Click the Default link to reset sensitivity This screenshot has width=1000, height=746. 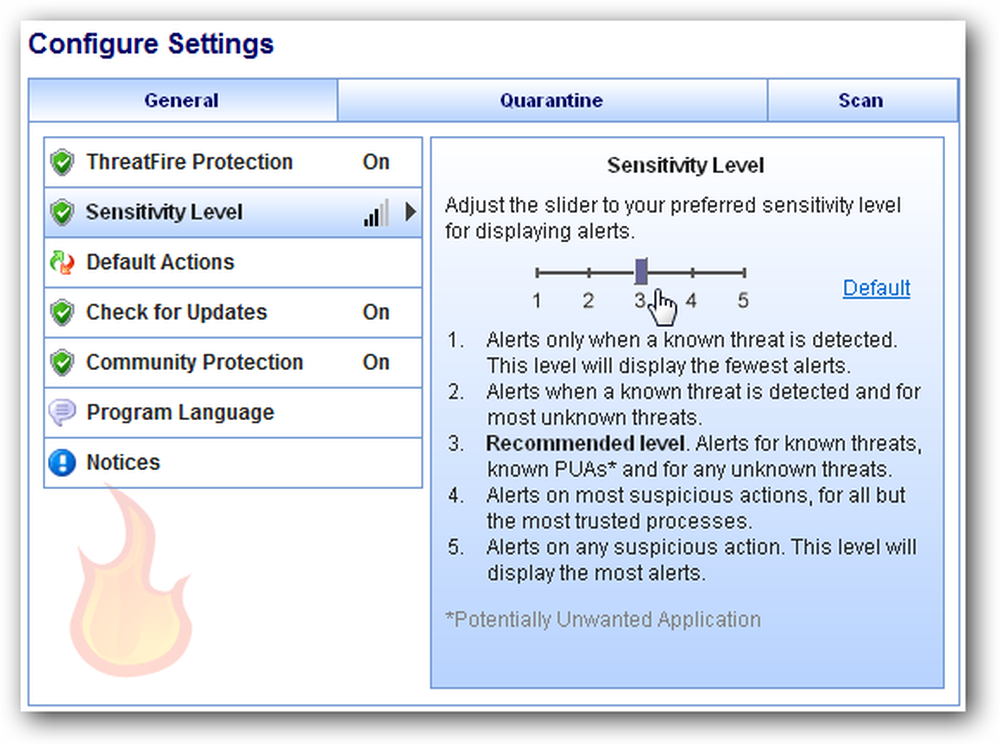[x=876, y=288]
